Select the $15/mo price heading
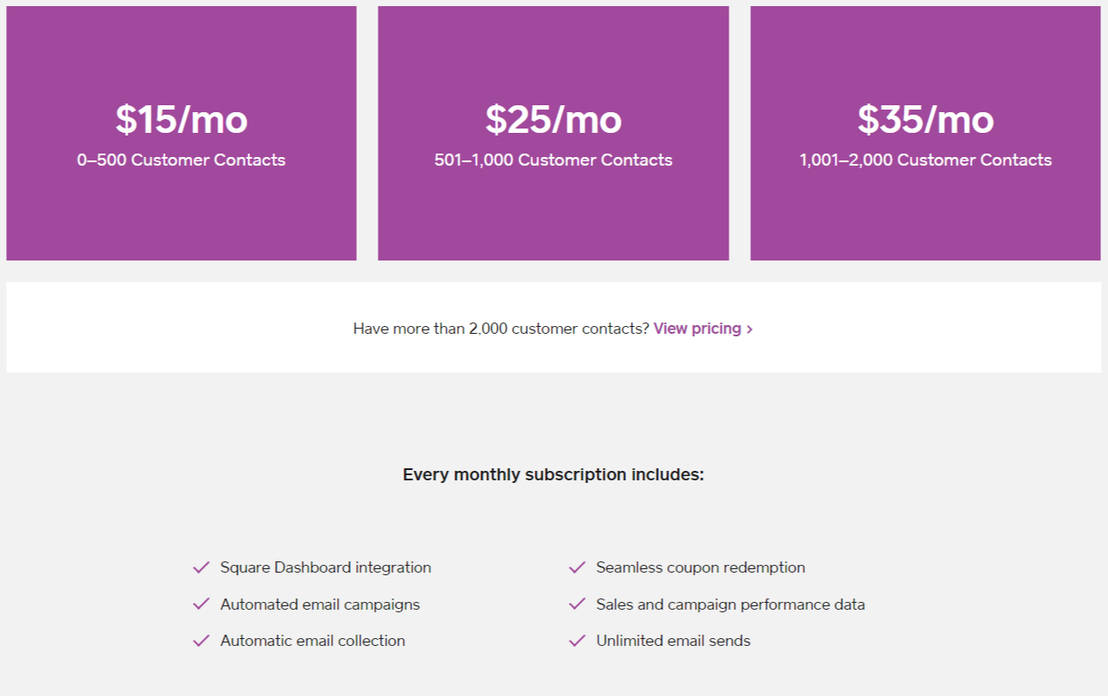Image resolution: width=1108 pixels, height=696 pixels. 181,120
